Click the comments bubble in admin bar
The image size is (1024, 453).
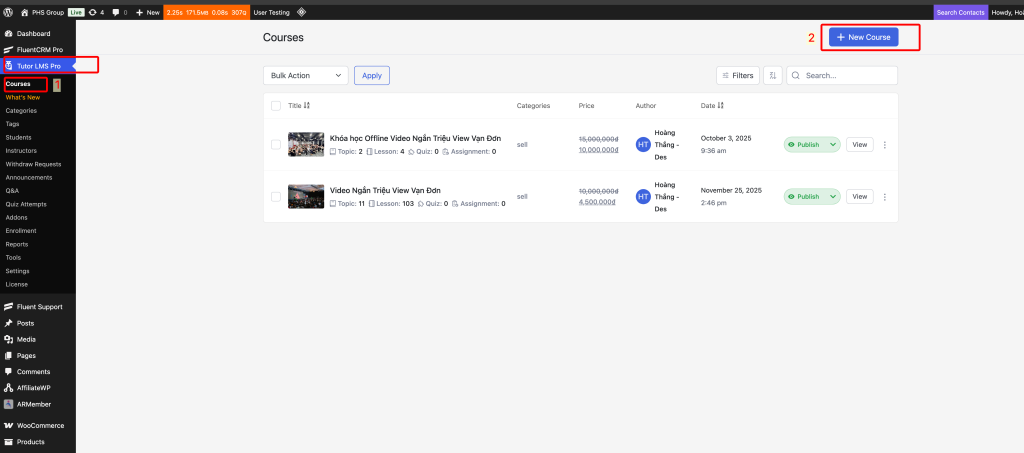(x=119, y=12)
